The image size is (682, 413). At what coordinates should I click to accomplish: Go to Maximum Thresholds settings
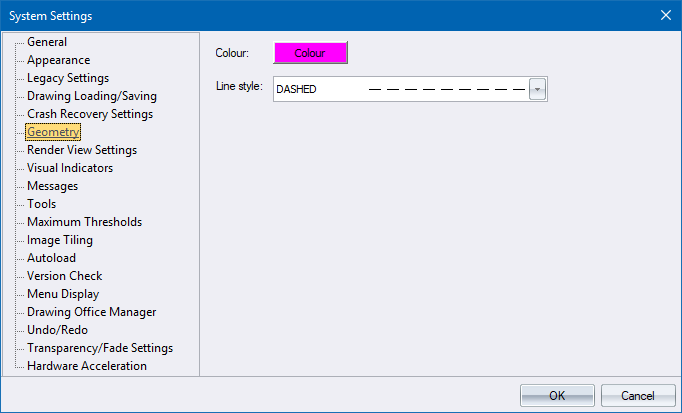click(x=84, y=222)
